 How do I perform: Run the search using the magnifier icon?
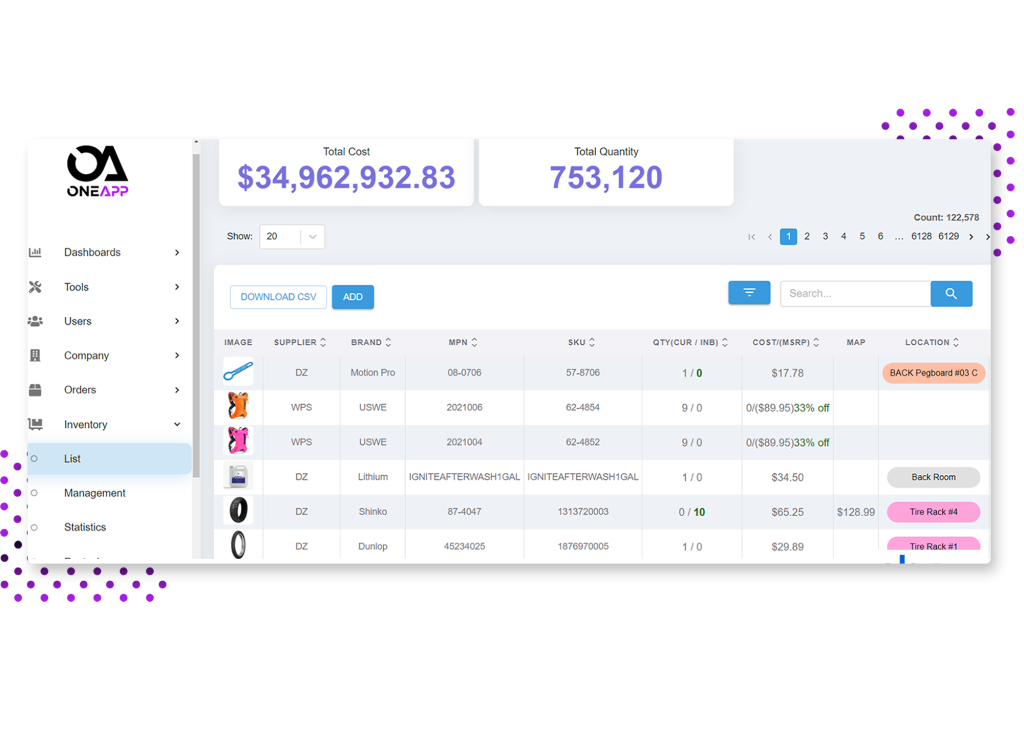coord(951,293)
